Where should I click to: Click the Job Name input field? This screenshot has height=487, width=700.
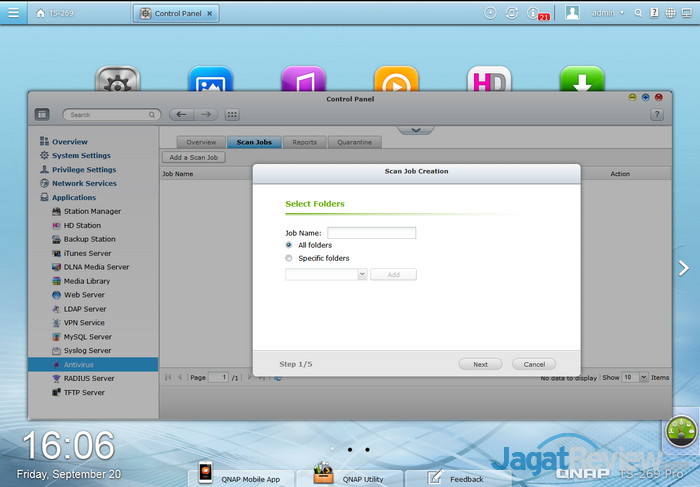pyautogui.click(x=371, y=232)
